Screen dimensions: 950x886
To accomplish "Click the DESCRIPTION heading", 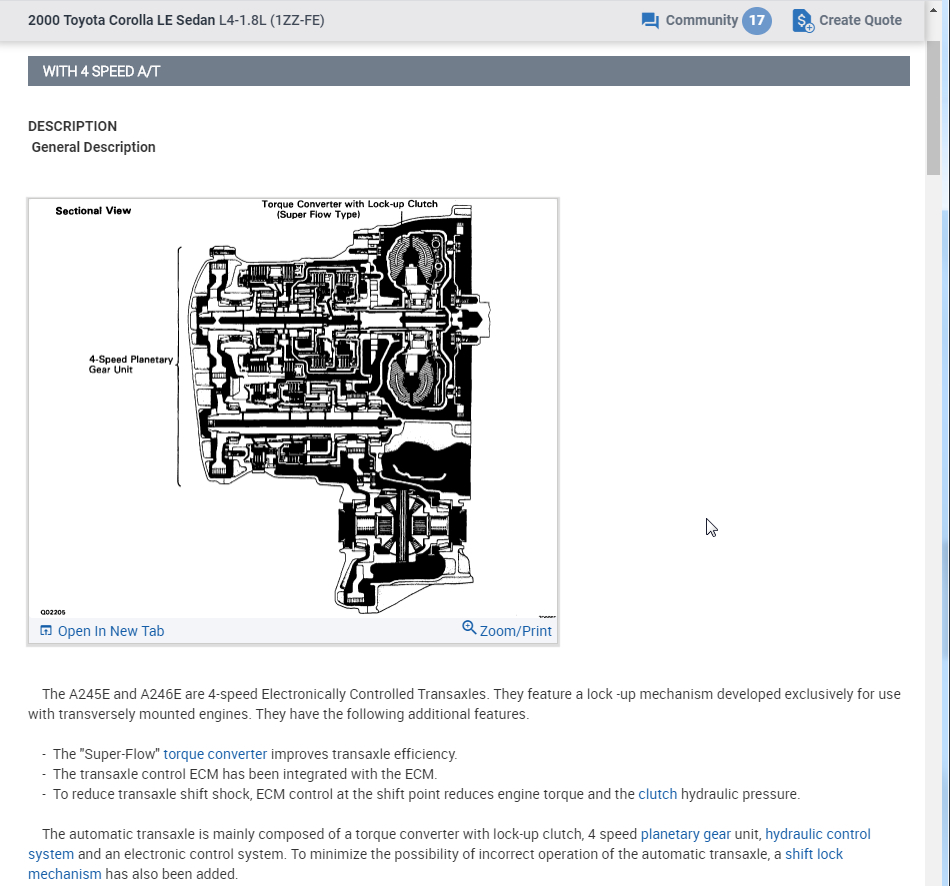I will (x=72, y=126).
